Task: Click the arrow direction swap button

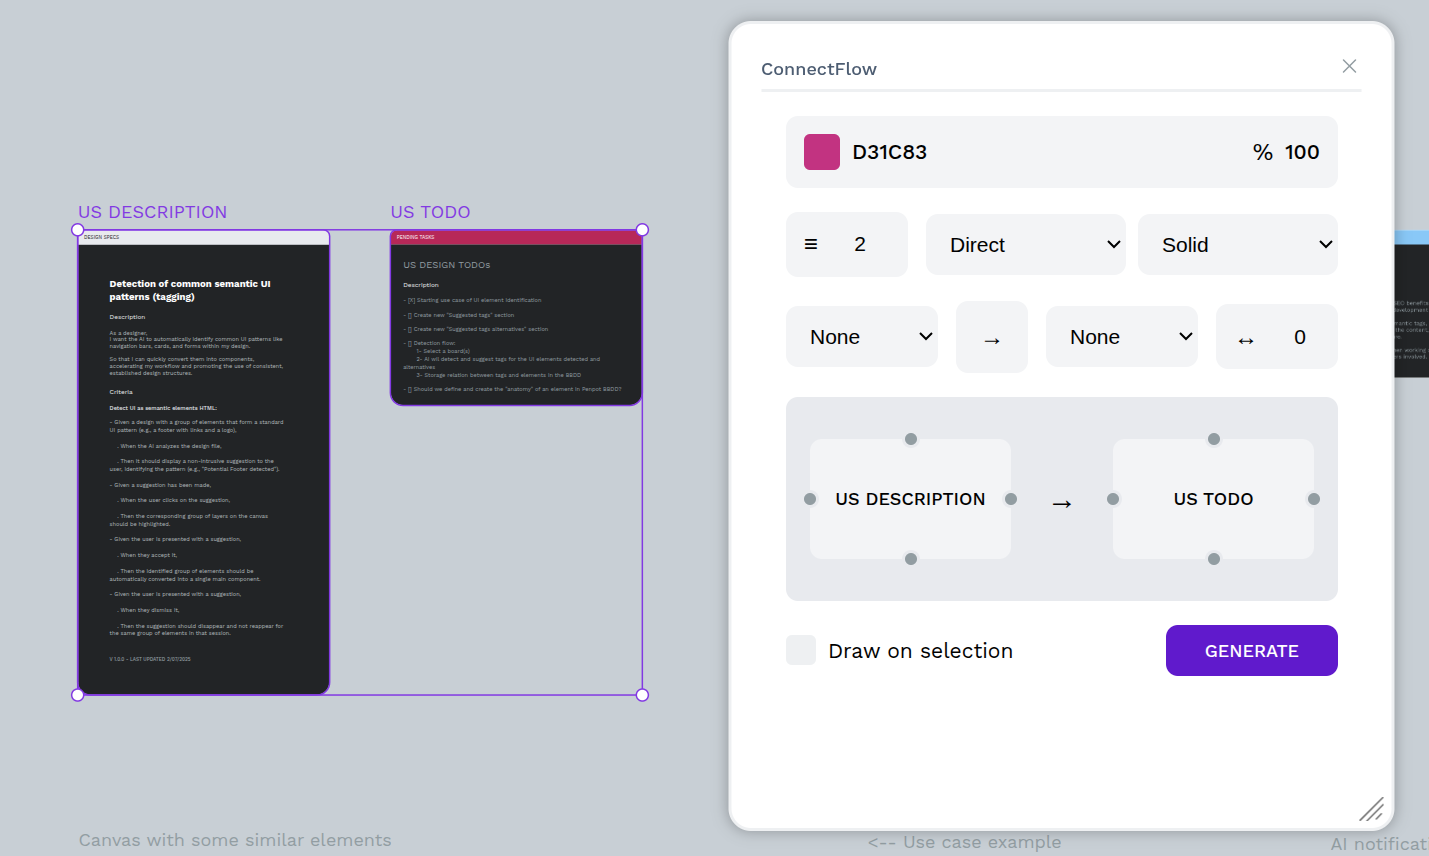Action: (992, 338)
